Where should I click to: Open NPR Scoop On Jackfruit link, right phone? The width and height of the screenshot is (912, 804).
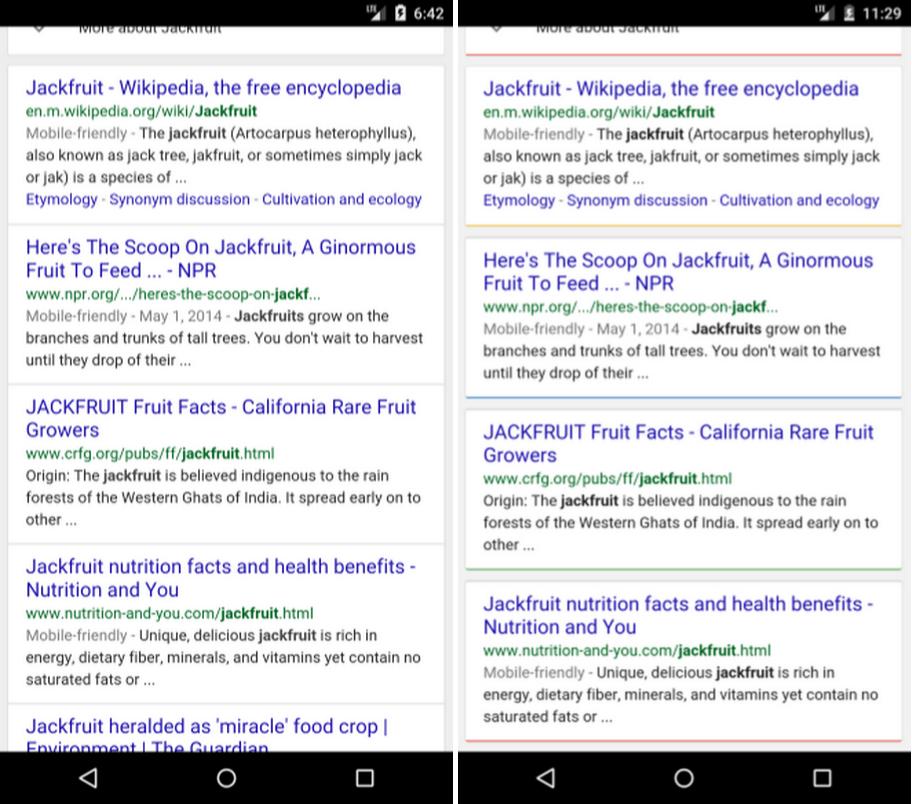point(678,272)
